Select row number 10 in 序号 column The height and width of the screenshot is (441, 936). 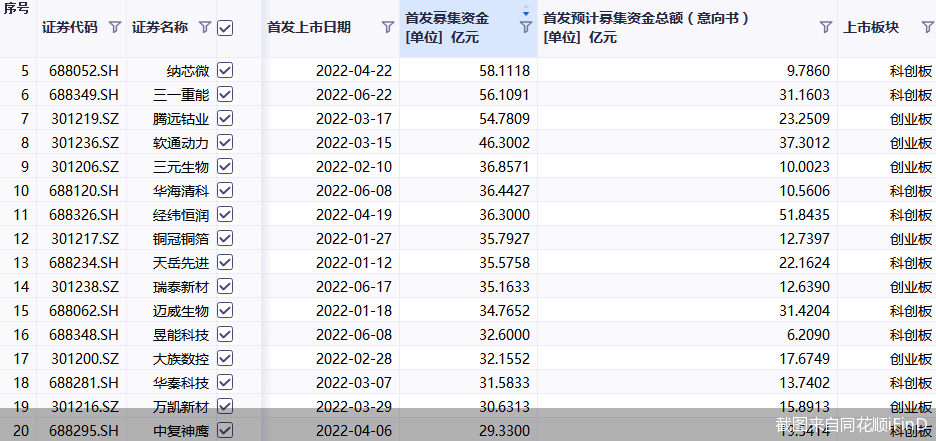tap(23, 190)
